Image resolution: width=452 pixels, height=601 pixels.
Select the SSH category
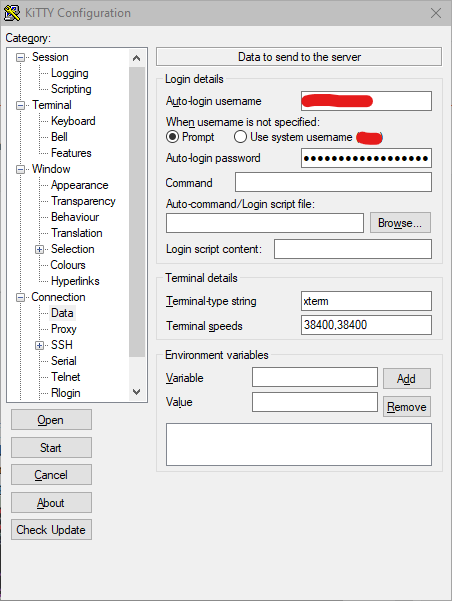tap(62, 345)
